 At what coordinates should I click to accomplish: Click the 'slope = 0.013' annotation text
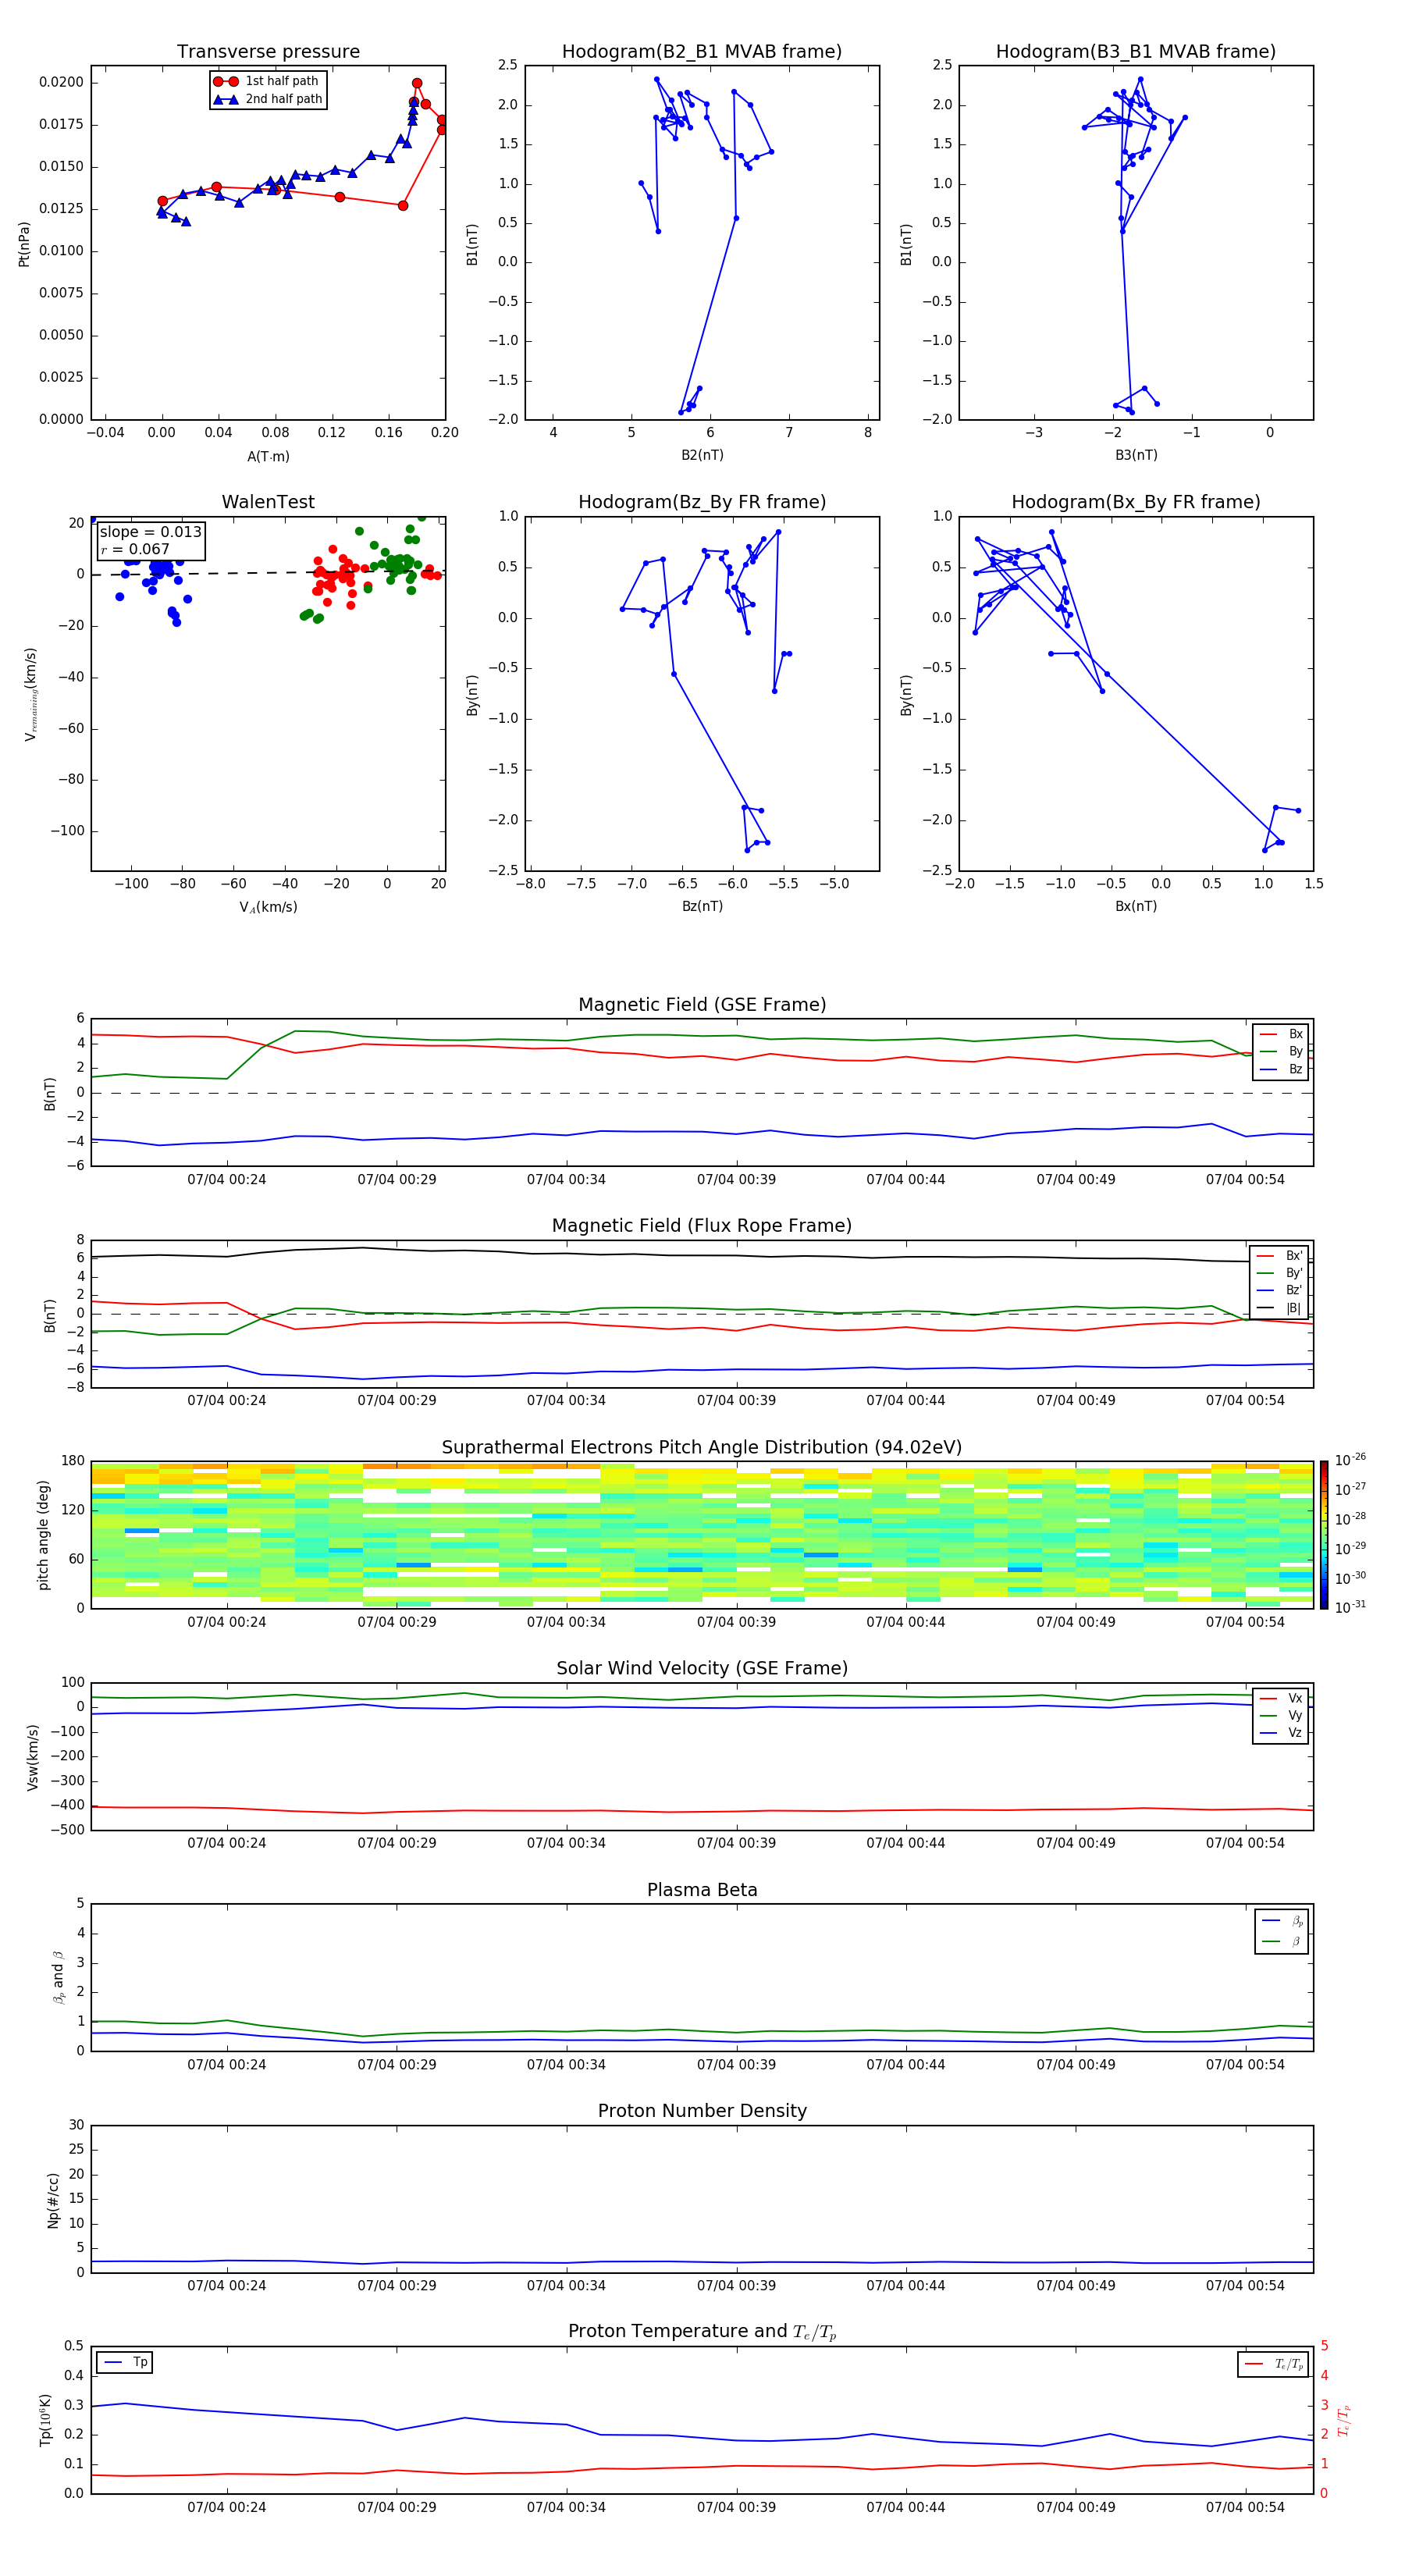coord(151,532)
